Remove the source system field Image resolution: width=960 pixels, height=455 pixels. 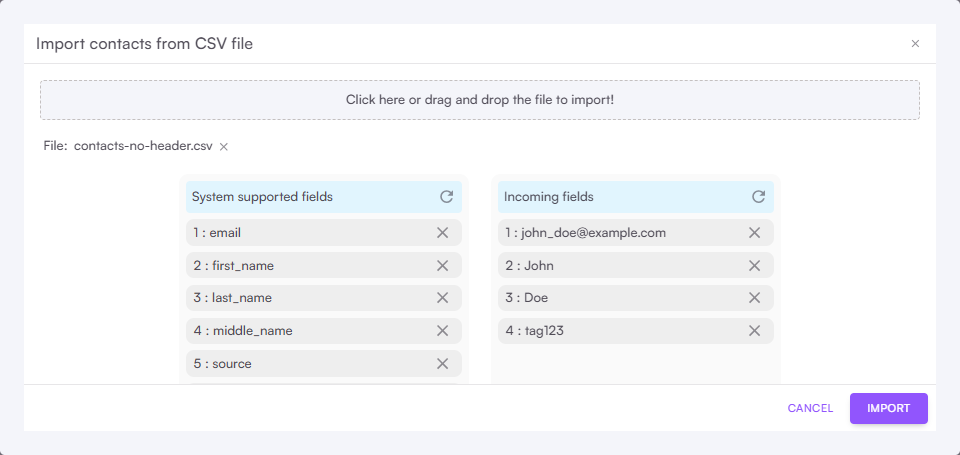point(442,364)
